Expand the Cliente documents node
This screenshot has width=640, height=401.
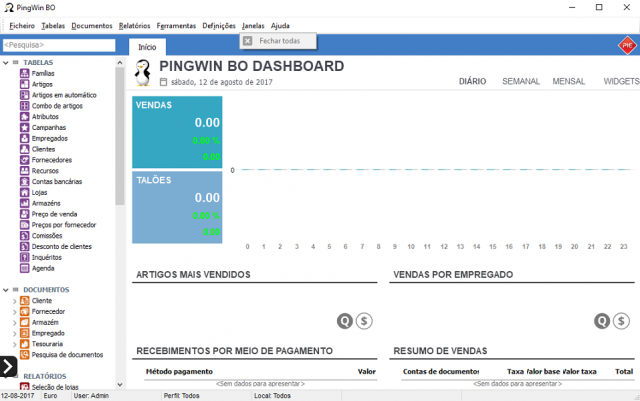tap(14, 300)
